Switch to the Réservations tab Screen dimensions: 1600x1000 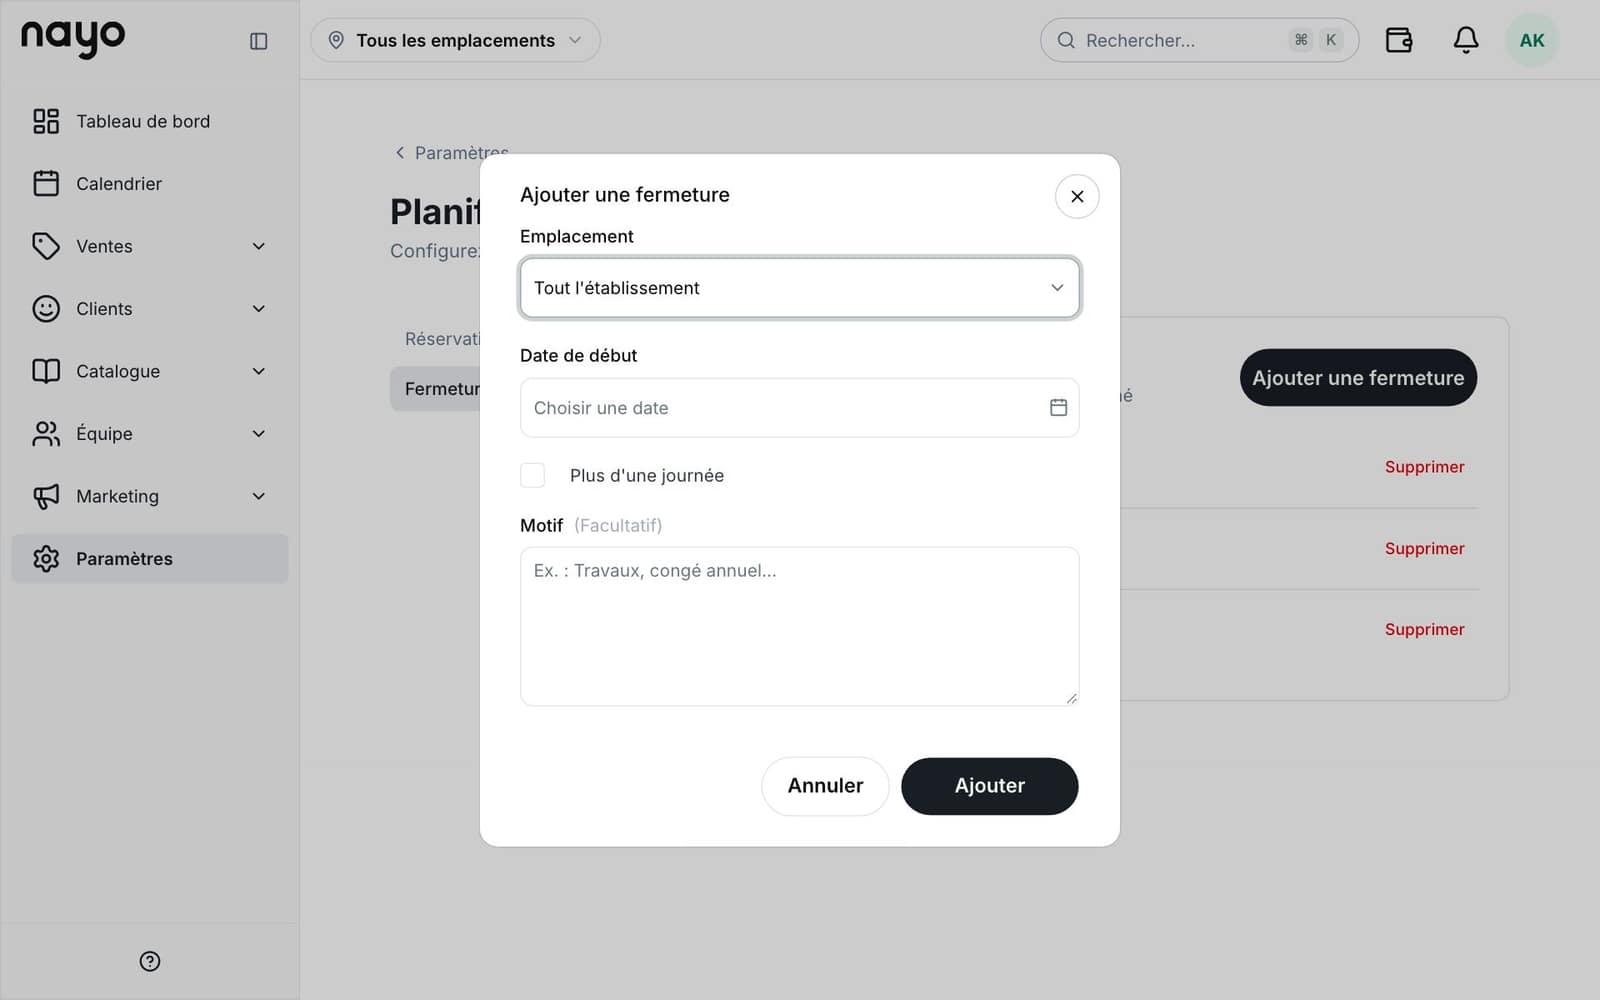click(x=441, y=339)
